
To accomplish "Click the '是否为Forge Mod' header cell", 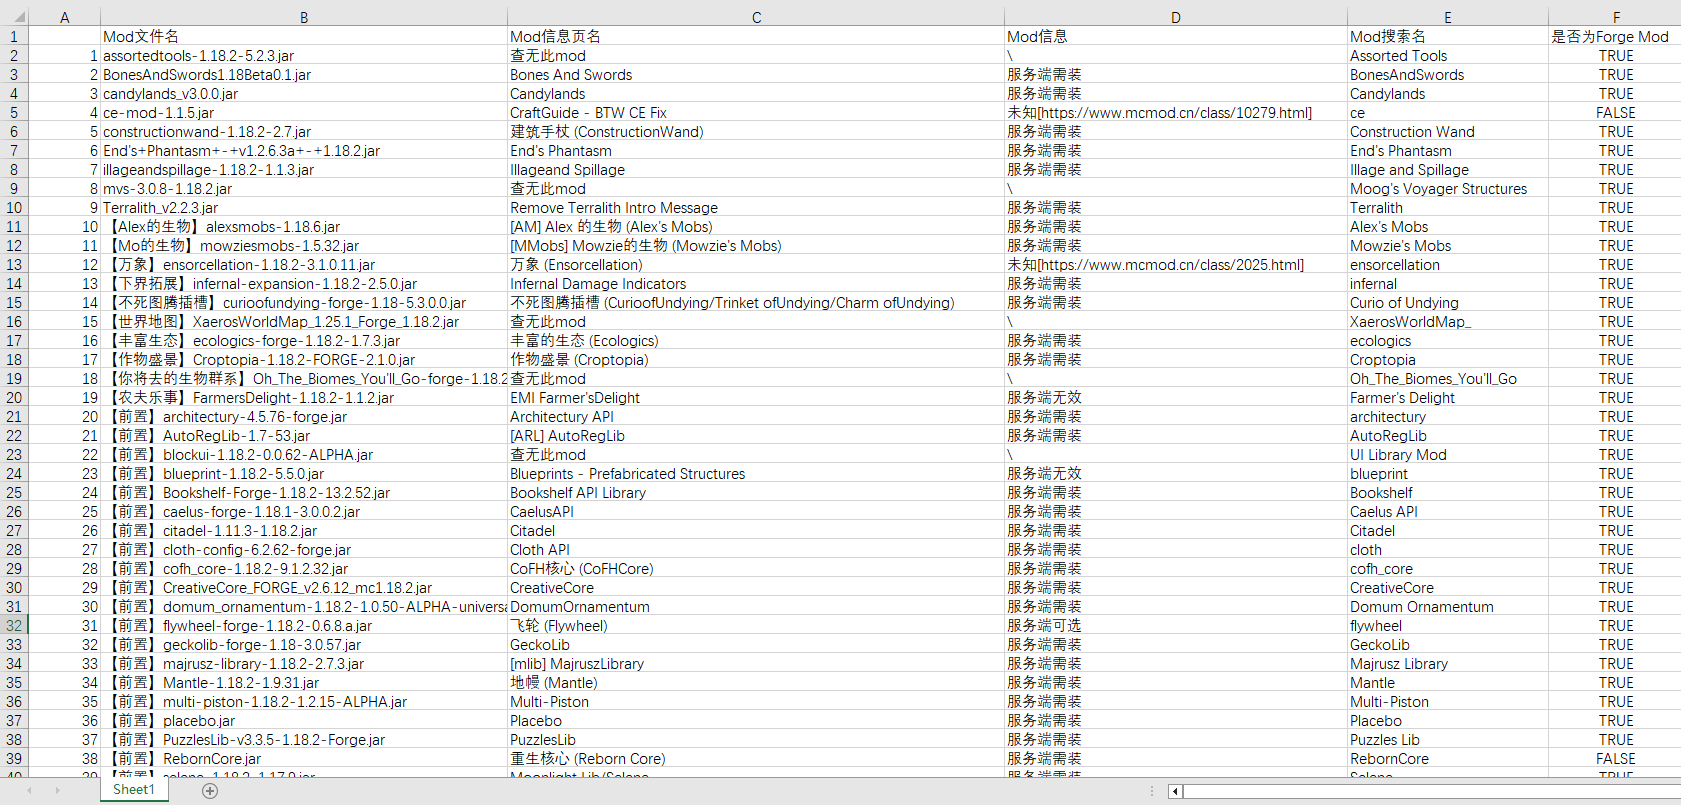I will pos(1615,36).
